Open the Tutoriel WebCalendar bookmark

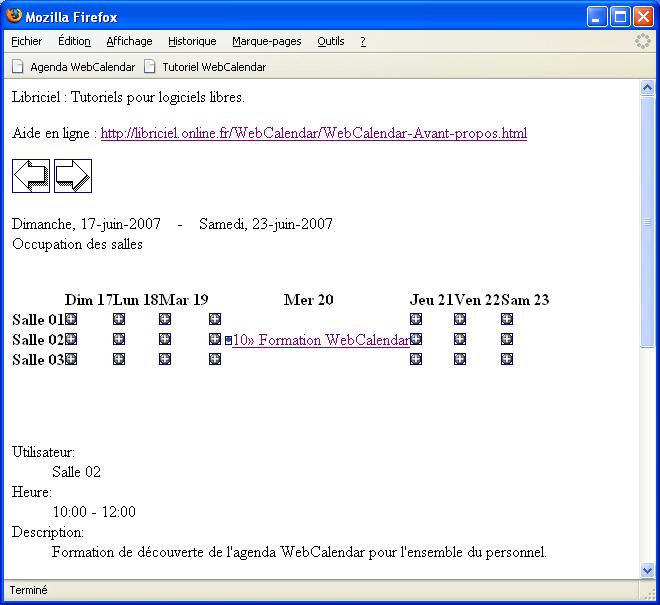205,67
